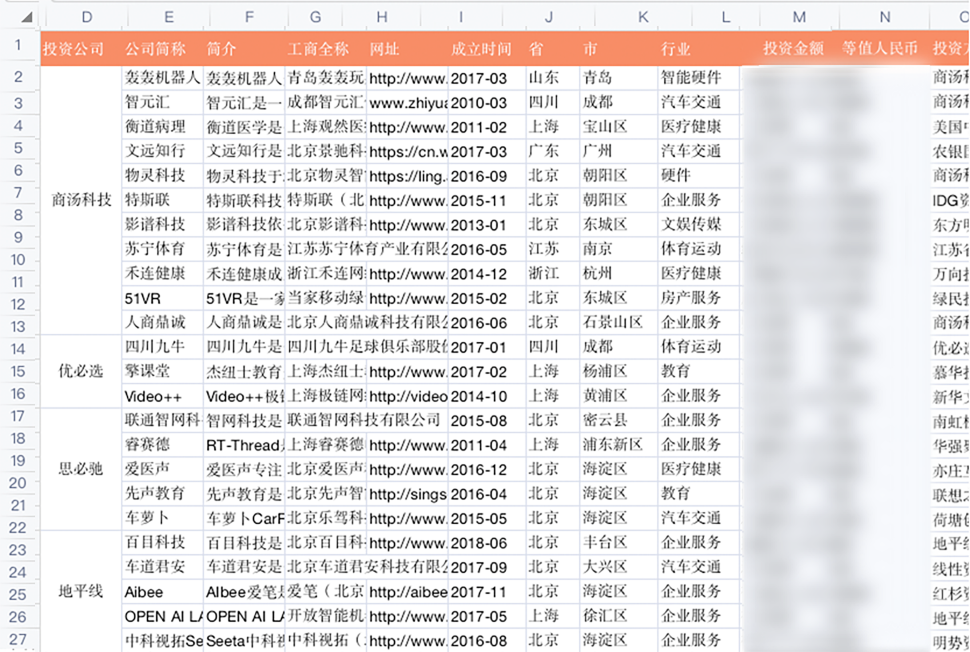Click the 车道君安 company name cell
This screenshot has width=970, height=652.
pos(163,567)
